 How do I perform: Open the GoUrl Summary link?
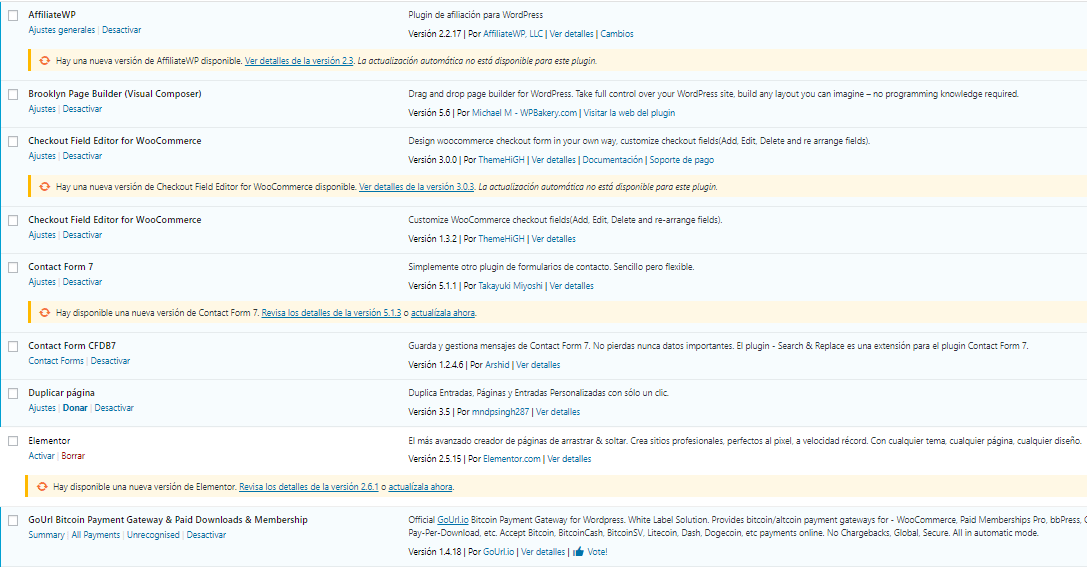tap(46, 536)
